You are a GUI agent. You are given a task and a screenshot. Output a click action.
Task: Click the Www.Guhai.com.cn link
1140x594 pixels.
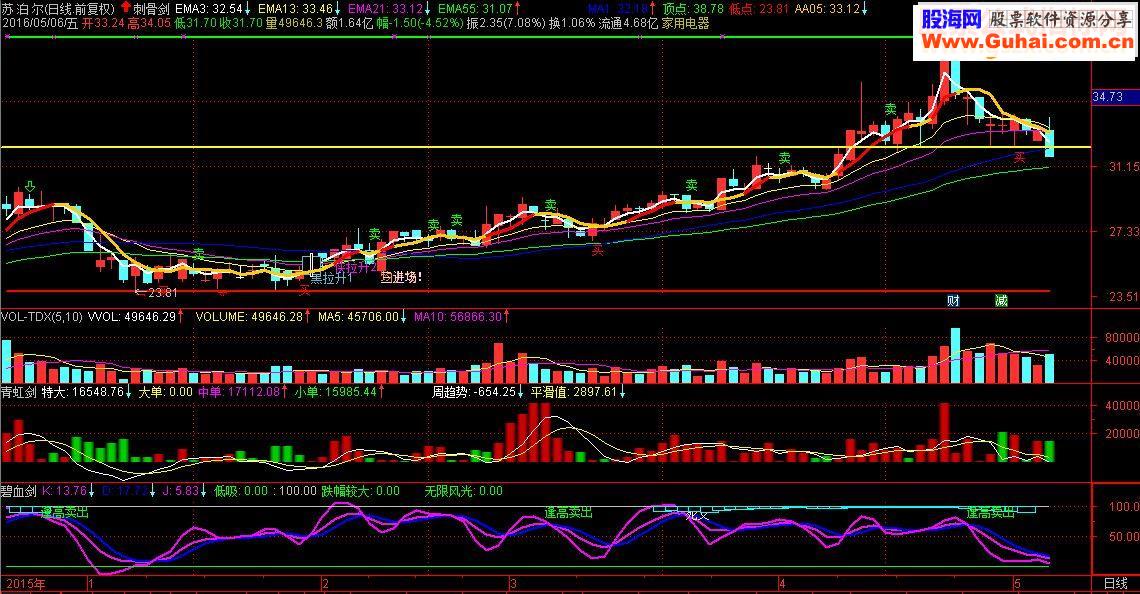point(1027,41)
